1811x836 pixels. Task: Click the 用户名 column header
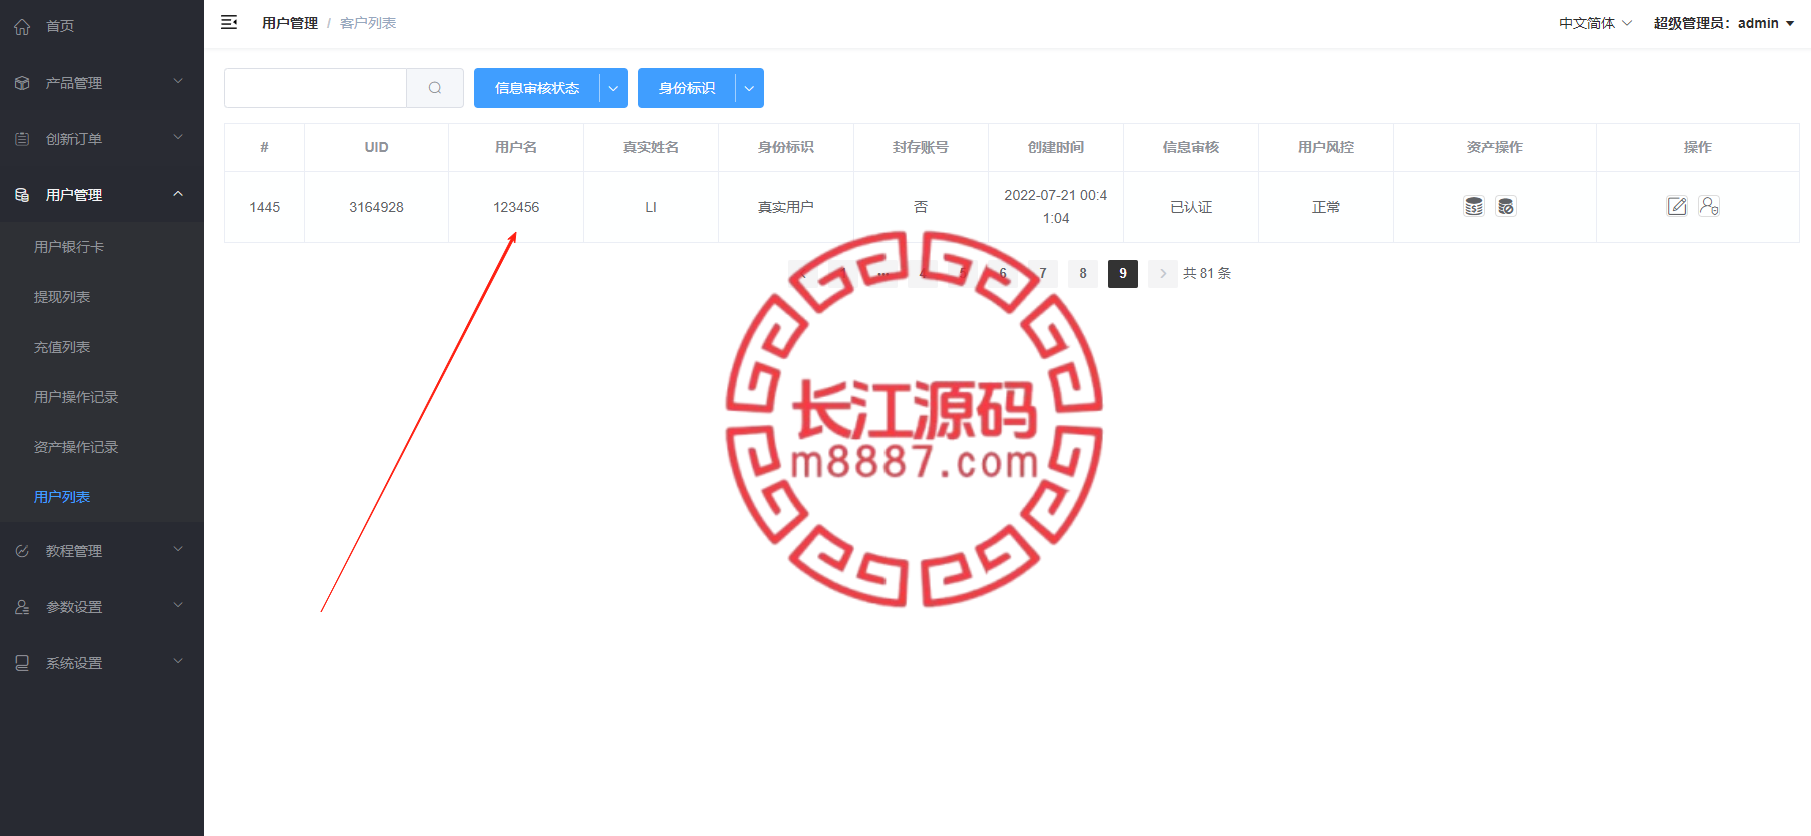coord(516,147)
